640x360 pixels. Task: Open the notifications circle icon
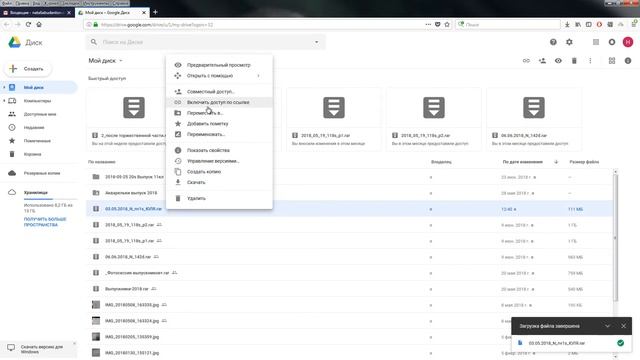pyautogui.click(x=612, y=42)
